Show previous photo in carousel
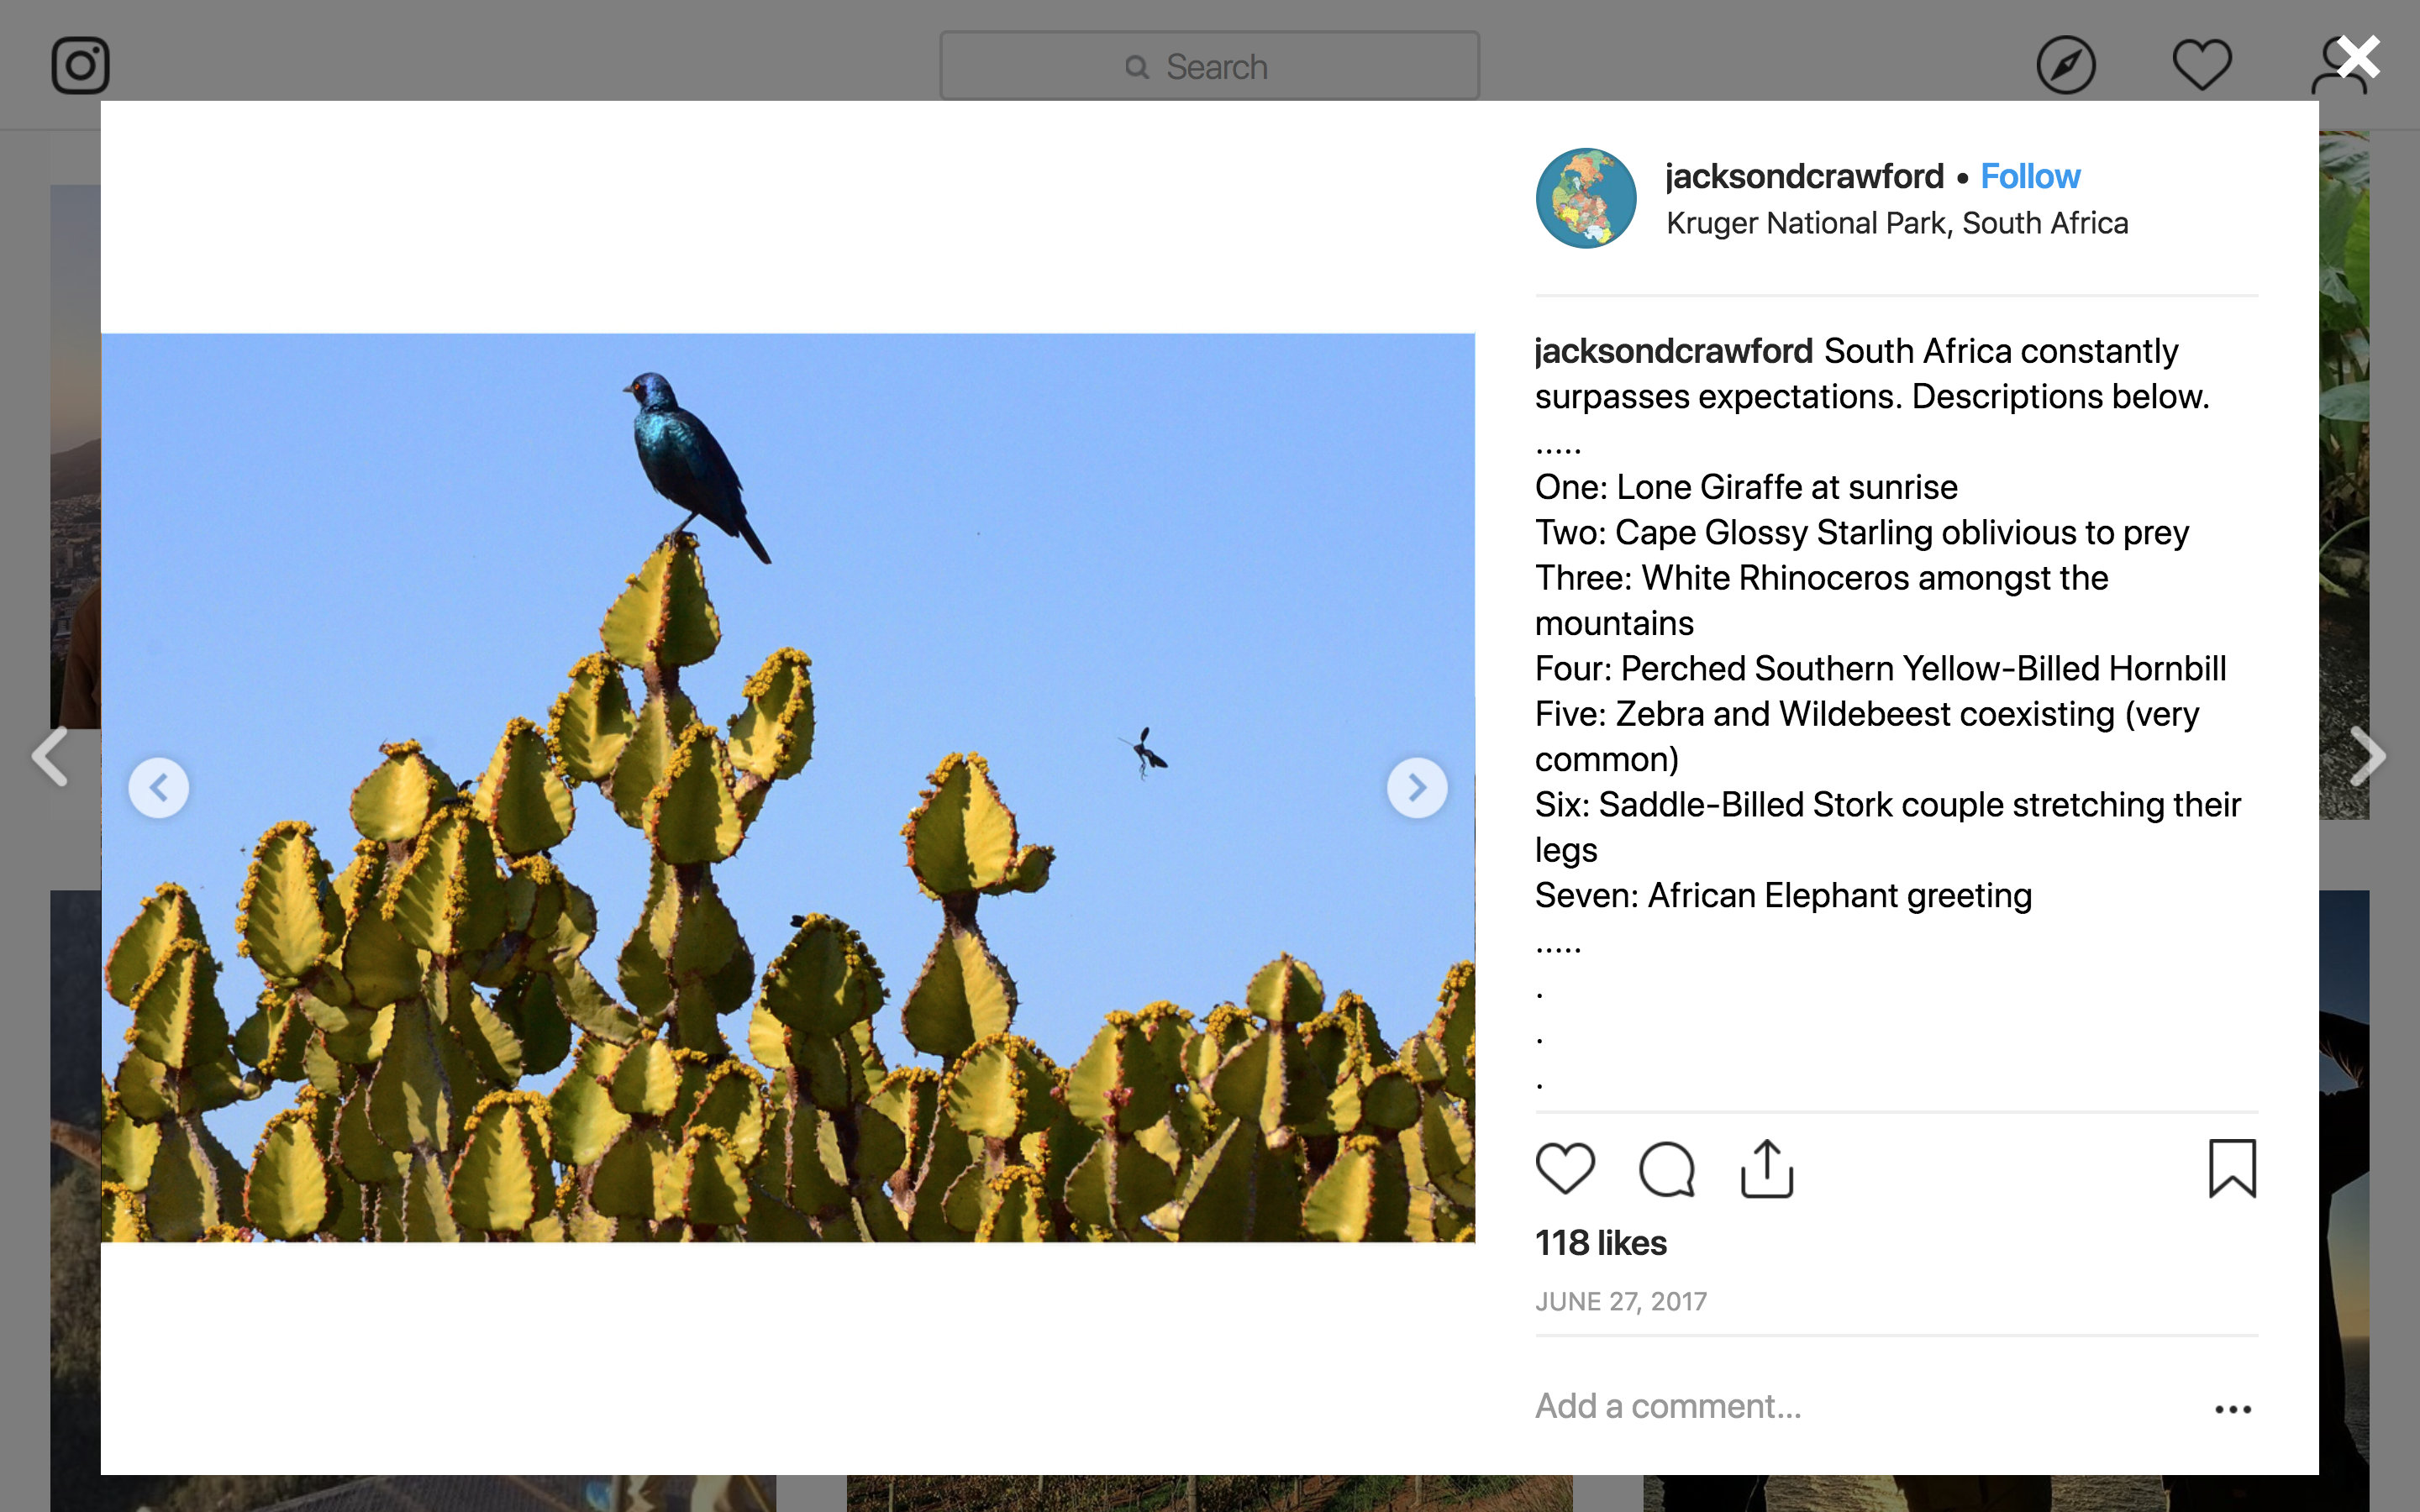 [159, 788]
